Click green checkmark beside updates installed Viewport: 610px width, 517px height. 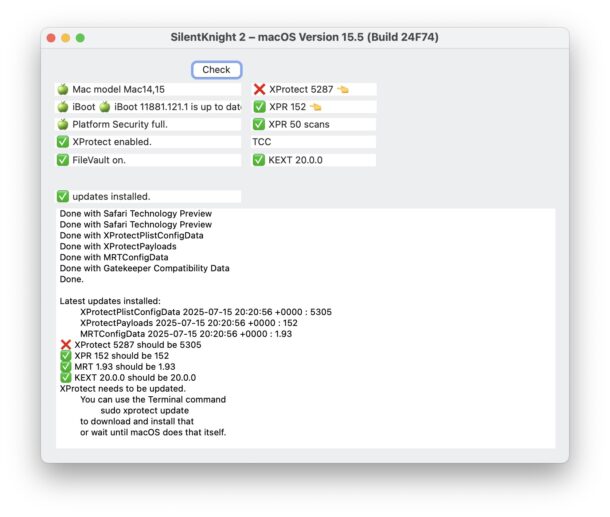63,196
